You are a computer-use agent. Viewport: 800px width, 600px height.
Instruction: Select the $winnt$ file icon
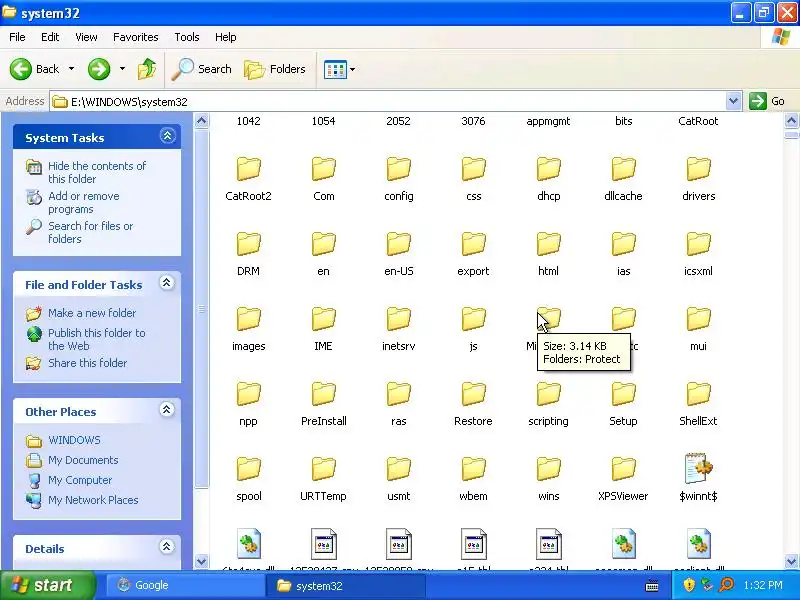[x=698, y=468]
